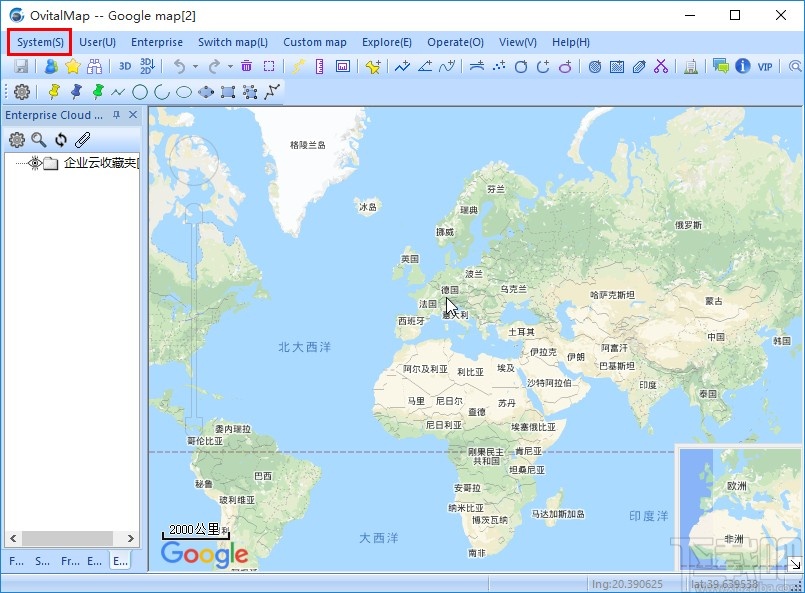Open the Help(H) menu
The width and height of the screenshot is (805, 593).
tap(570, 42)
